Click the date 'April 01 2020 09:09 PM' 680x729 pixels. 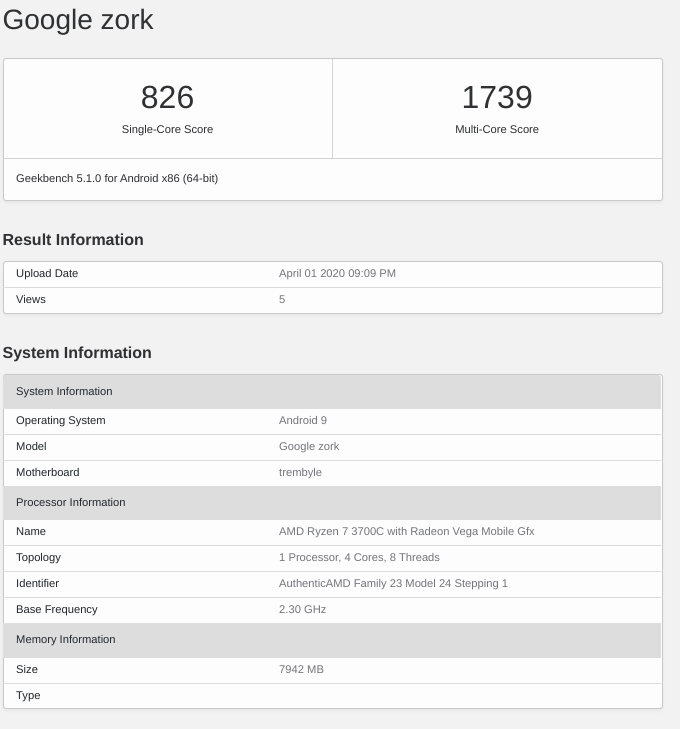[337, 273]
